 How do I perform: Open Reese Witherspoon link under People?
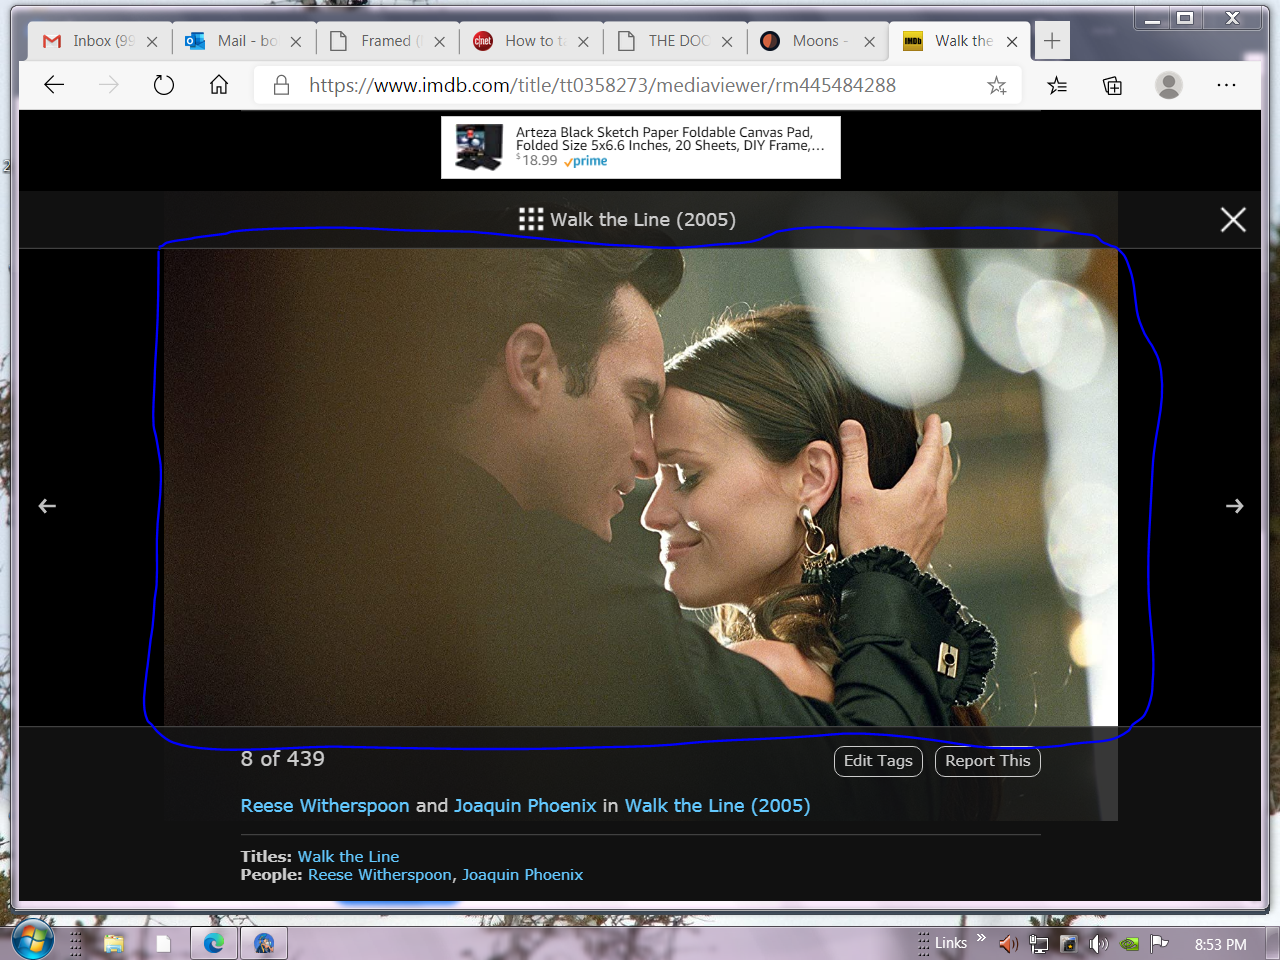380,875
